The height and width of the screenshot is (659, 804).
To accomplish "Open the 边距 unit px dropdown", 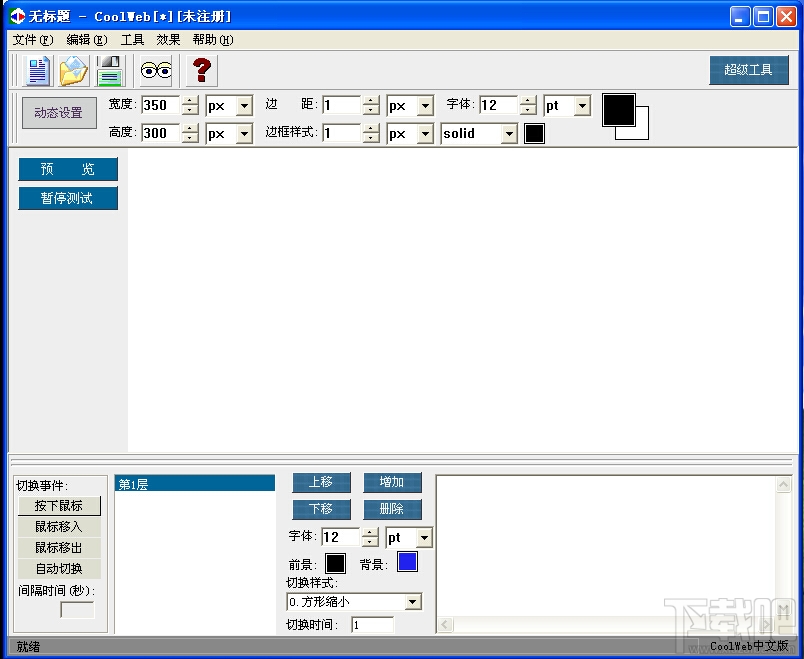I will pos(425,106).
